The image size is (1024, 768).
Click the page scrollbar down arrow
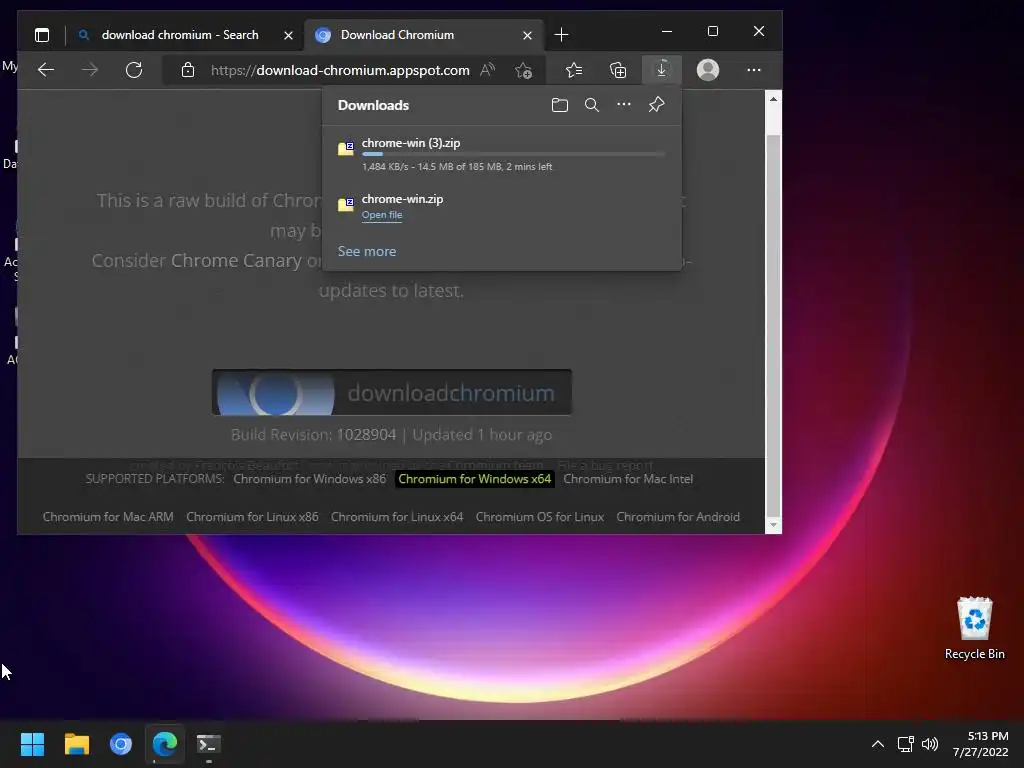tap(773, 524)
